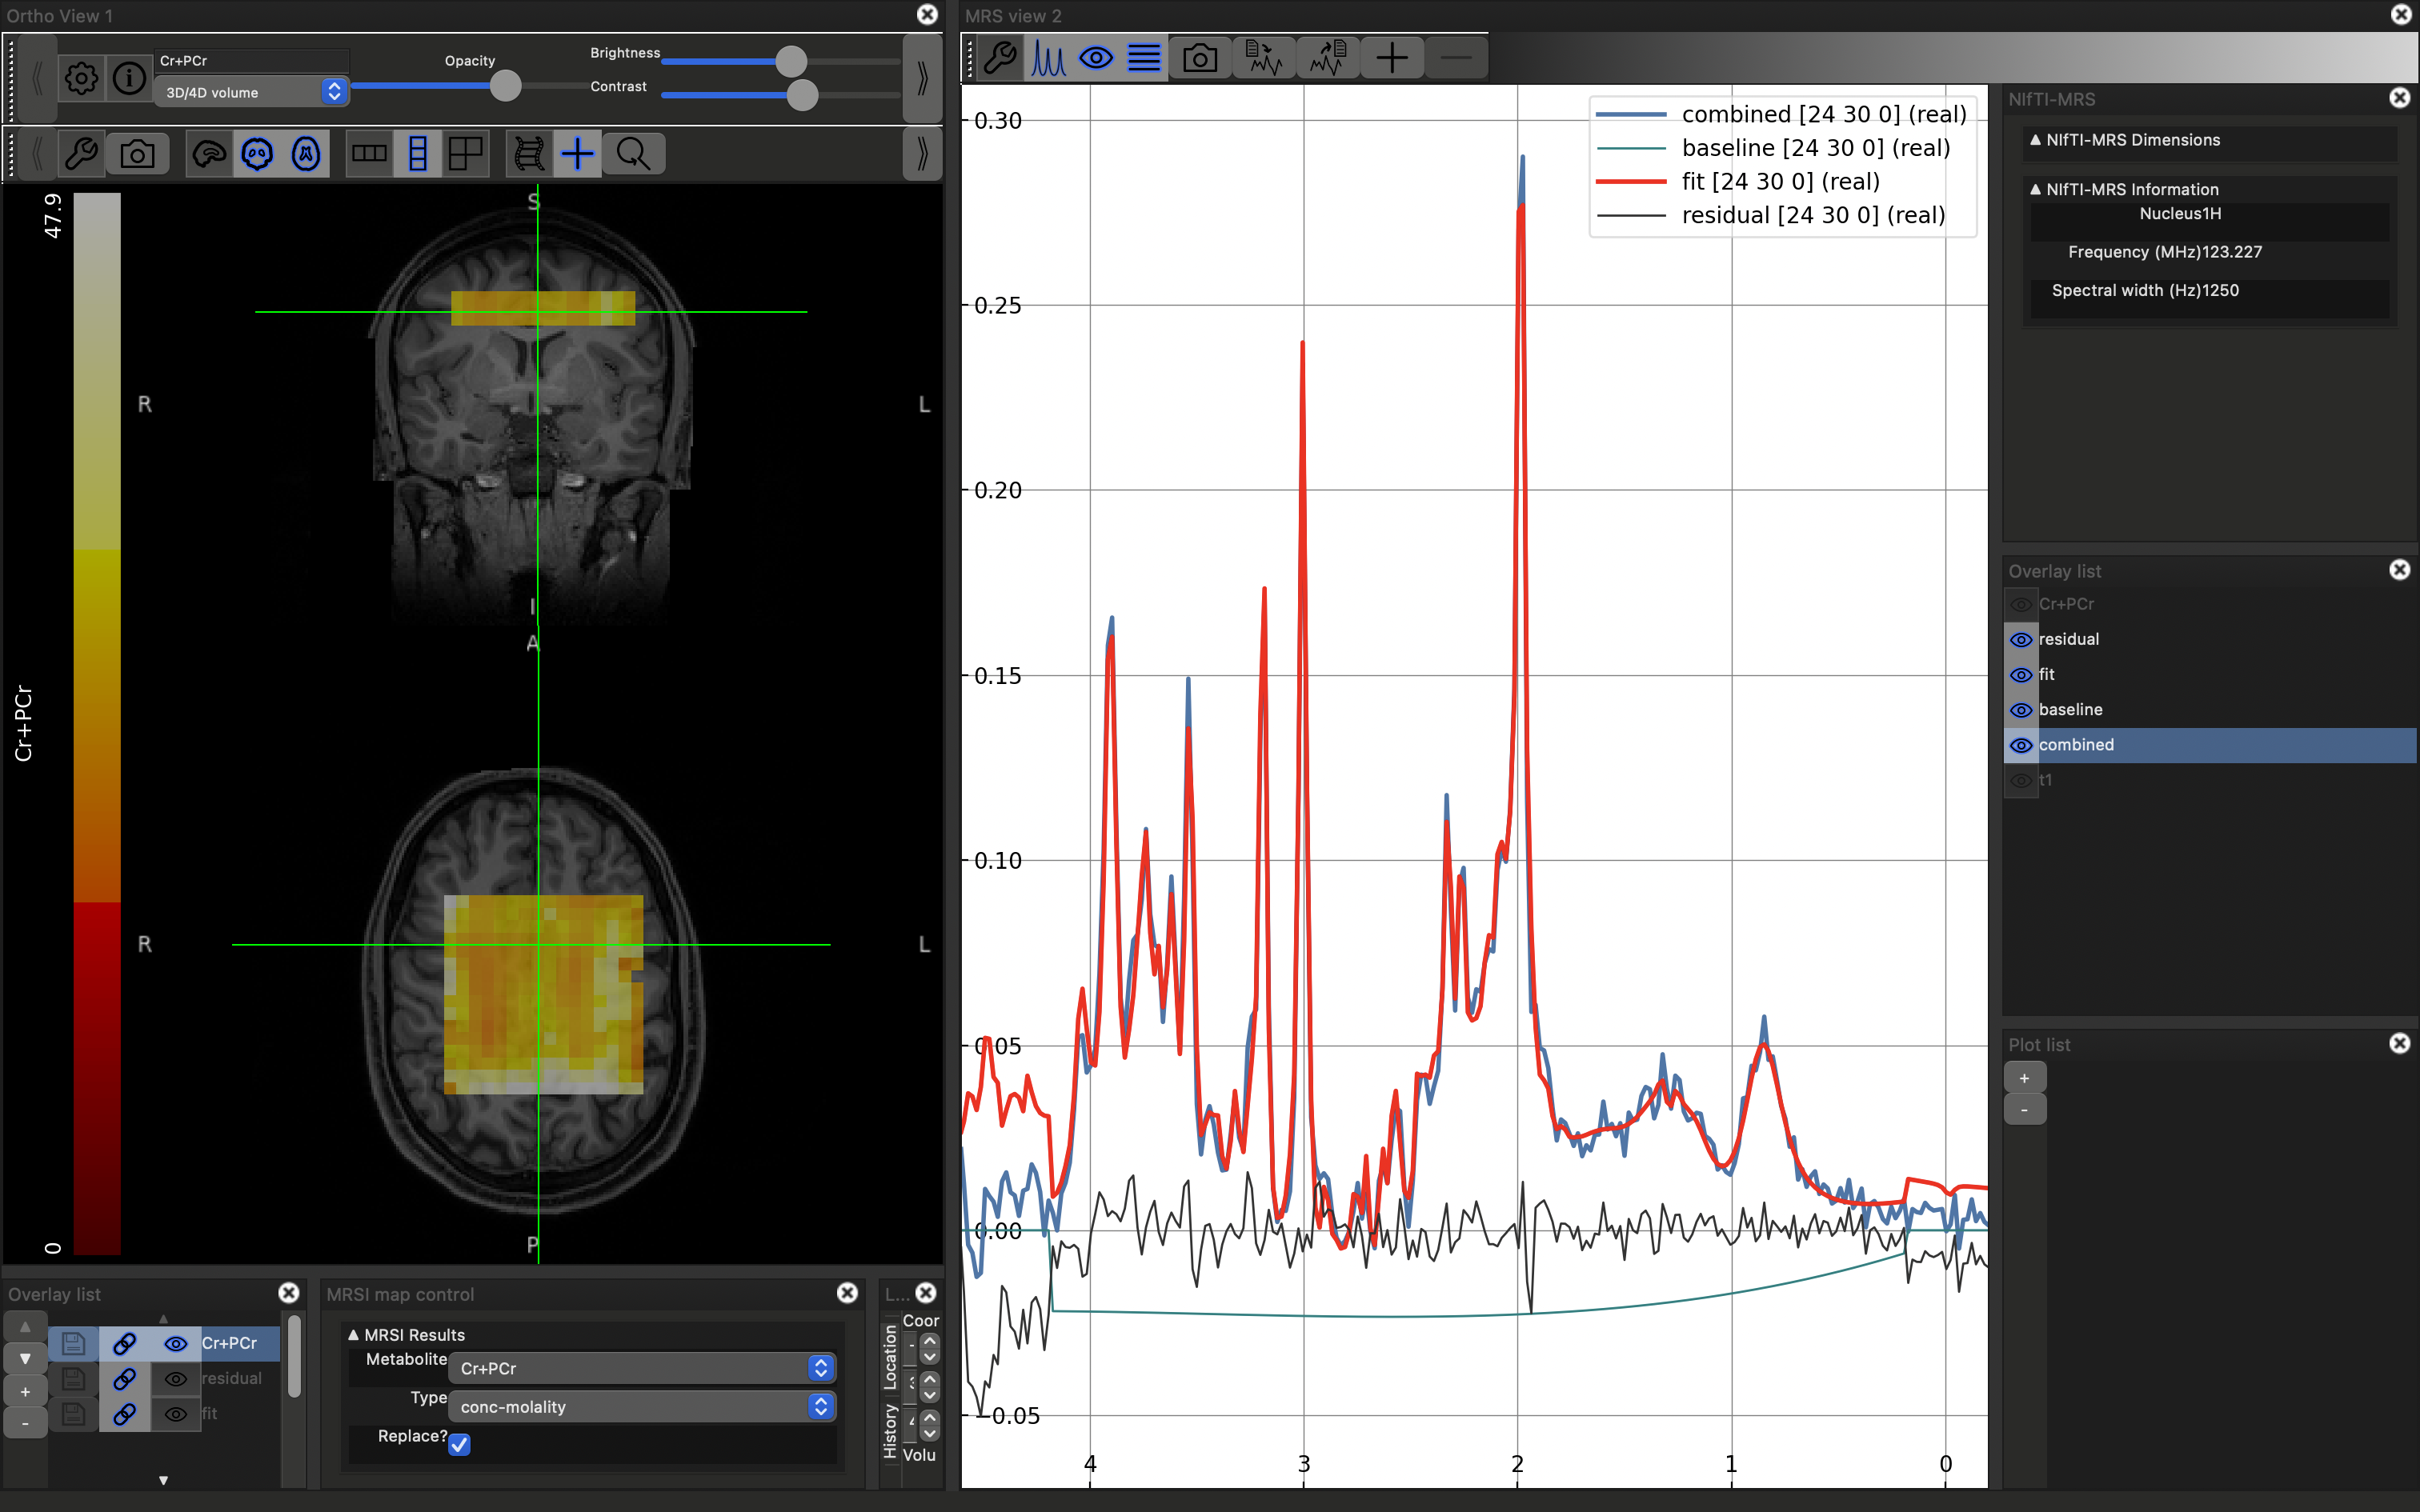Image resolution: width=2420 pixels, height=1512 pixels.
Task: Toggle eye icon for baseline overlay
Action: (x=2021, y=710)
